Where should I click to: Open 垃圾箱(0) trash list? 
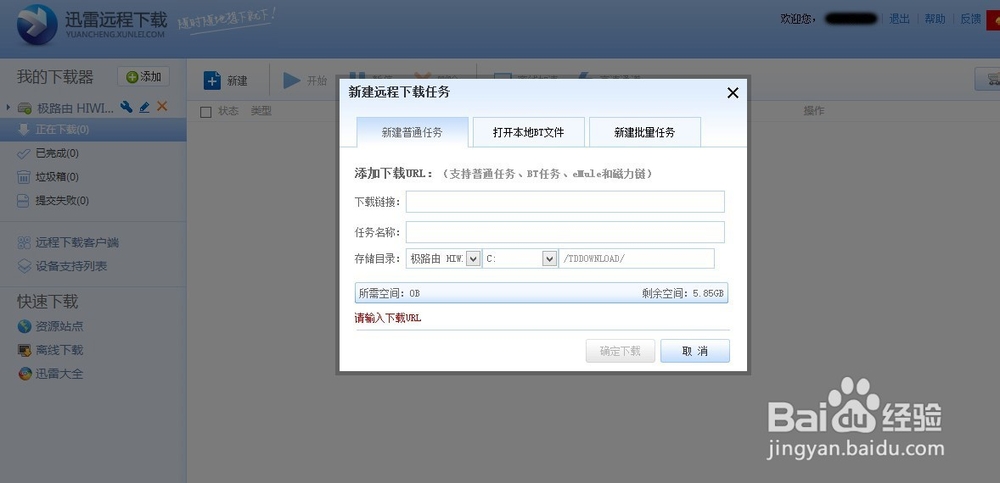click(57, 177)
